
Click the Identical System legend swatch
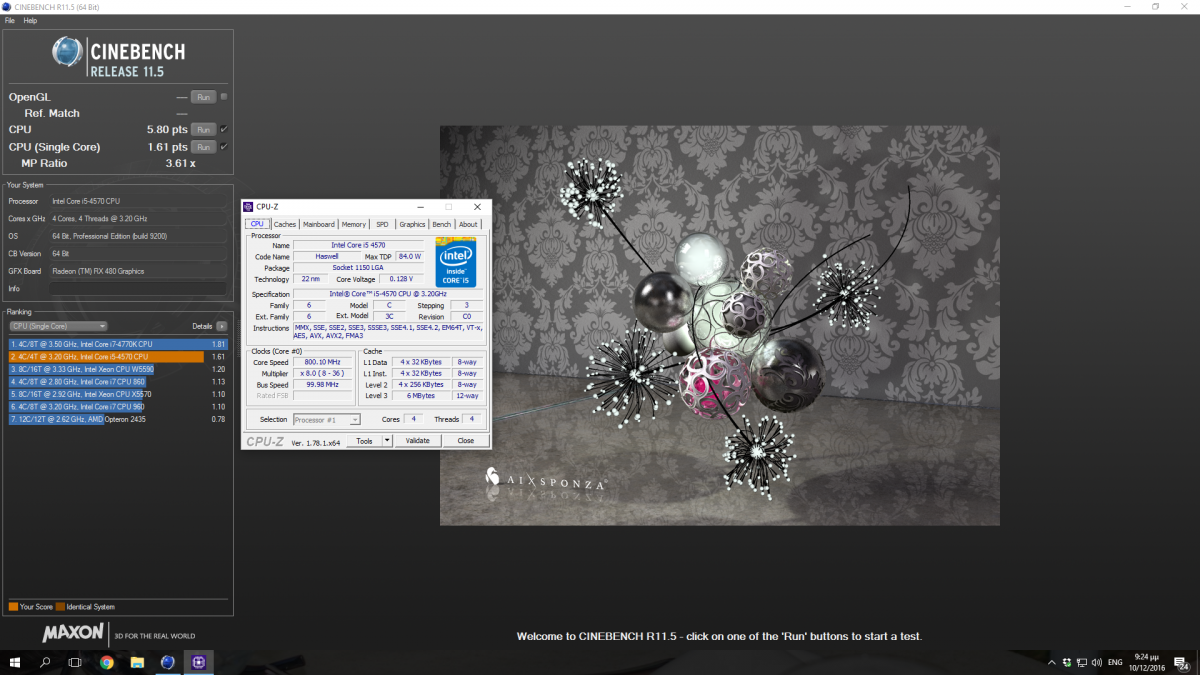point(60,606)
